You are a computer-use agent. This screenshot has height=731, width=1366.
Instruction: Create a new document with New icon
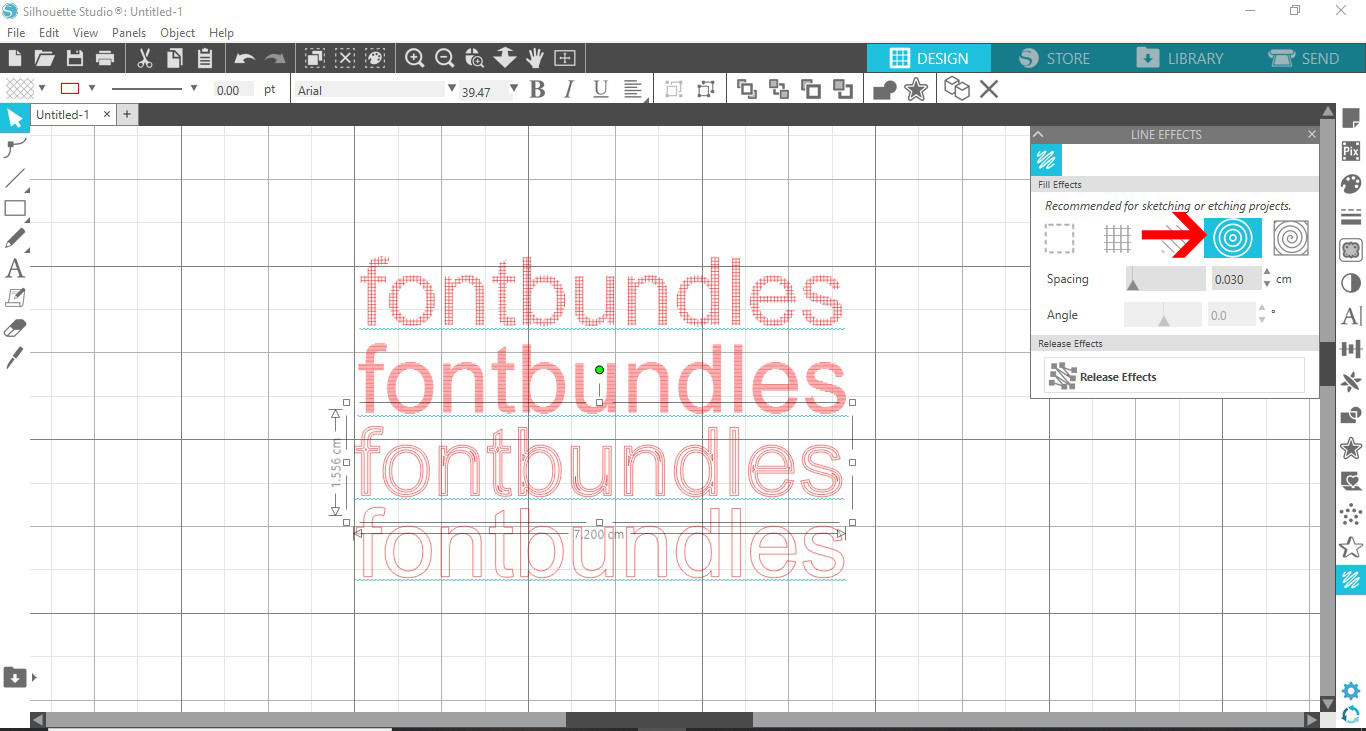[15, 58]
